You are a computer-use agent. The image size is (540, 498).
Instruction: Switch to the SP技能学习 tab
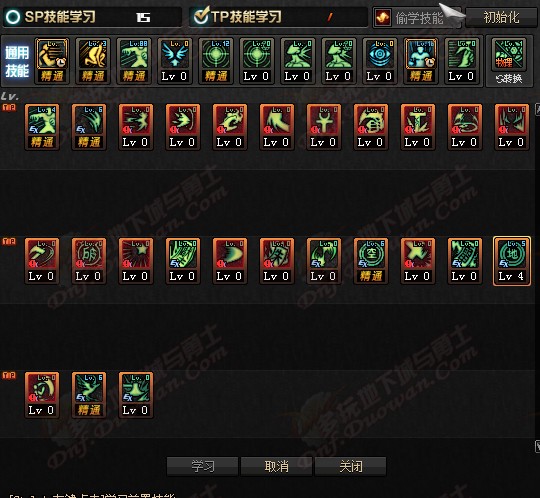[x=92, y=17]
